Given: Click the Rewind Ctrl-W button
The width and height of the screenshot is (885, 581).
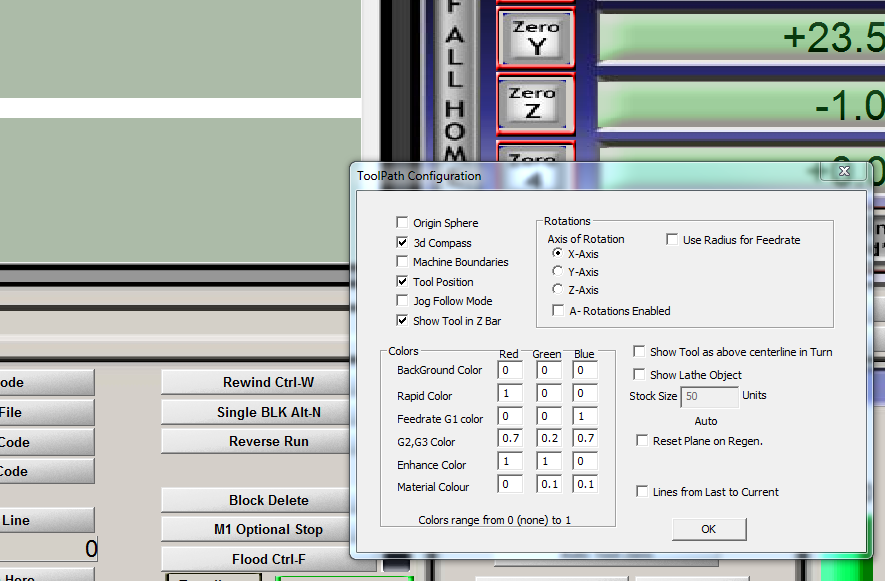Looking at the screenshot, I should point(268,382).
